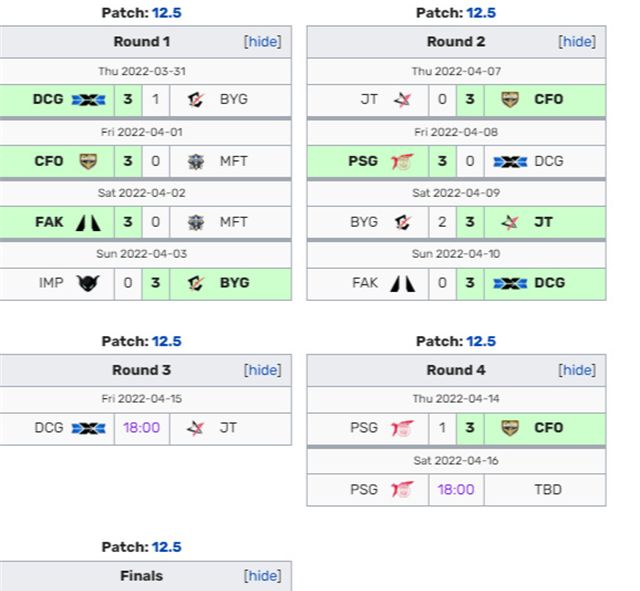This screenshot has width=640, height=591.
Task: Click DCG team logo in Round 1
Action: (90, 100)
